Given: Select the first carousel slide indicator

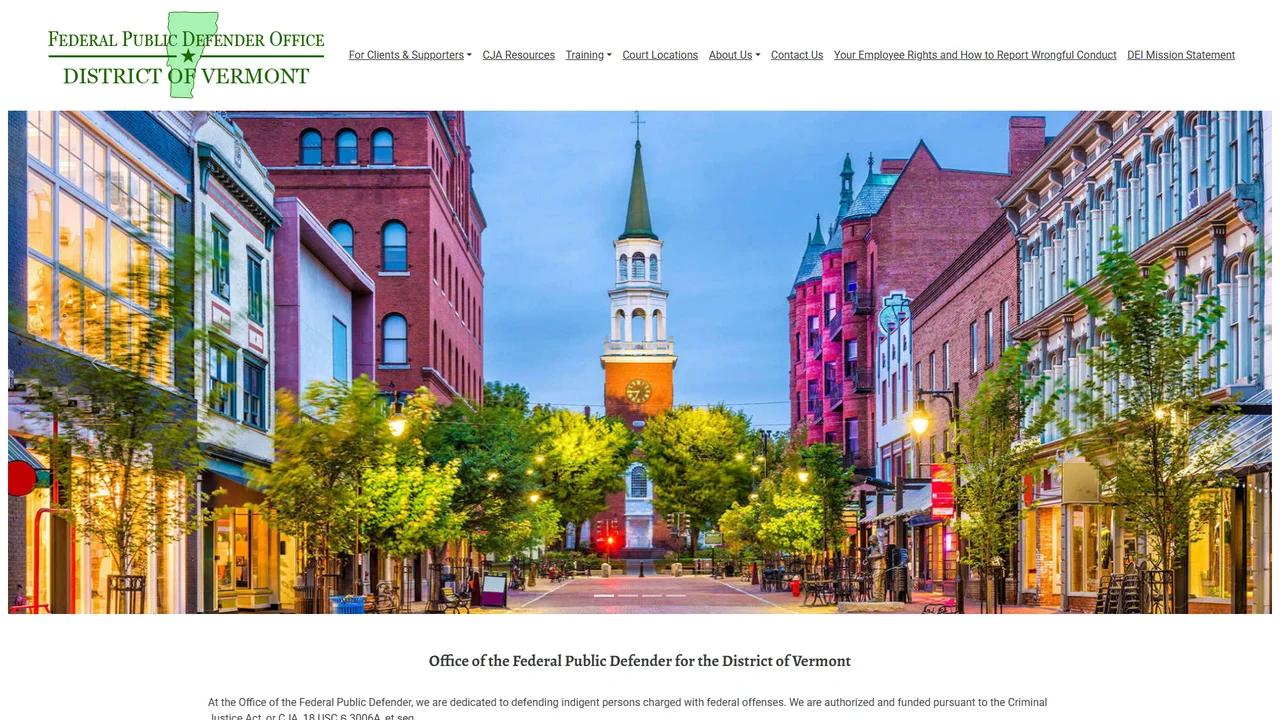Looking at the screenshot, I should pos(604,596).
